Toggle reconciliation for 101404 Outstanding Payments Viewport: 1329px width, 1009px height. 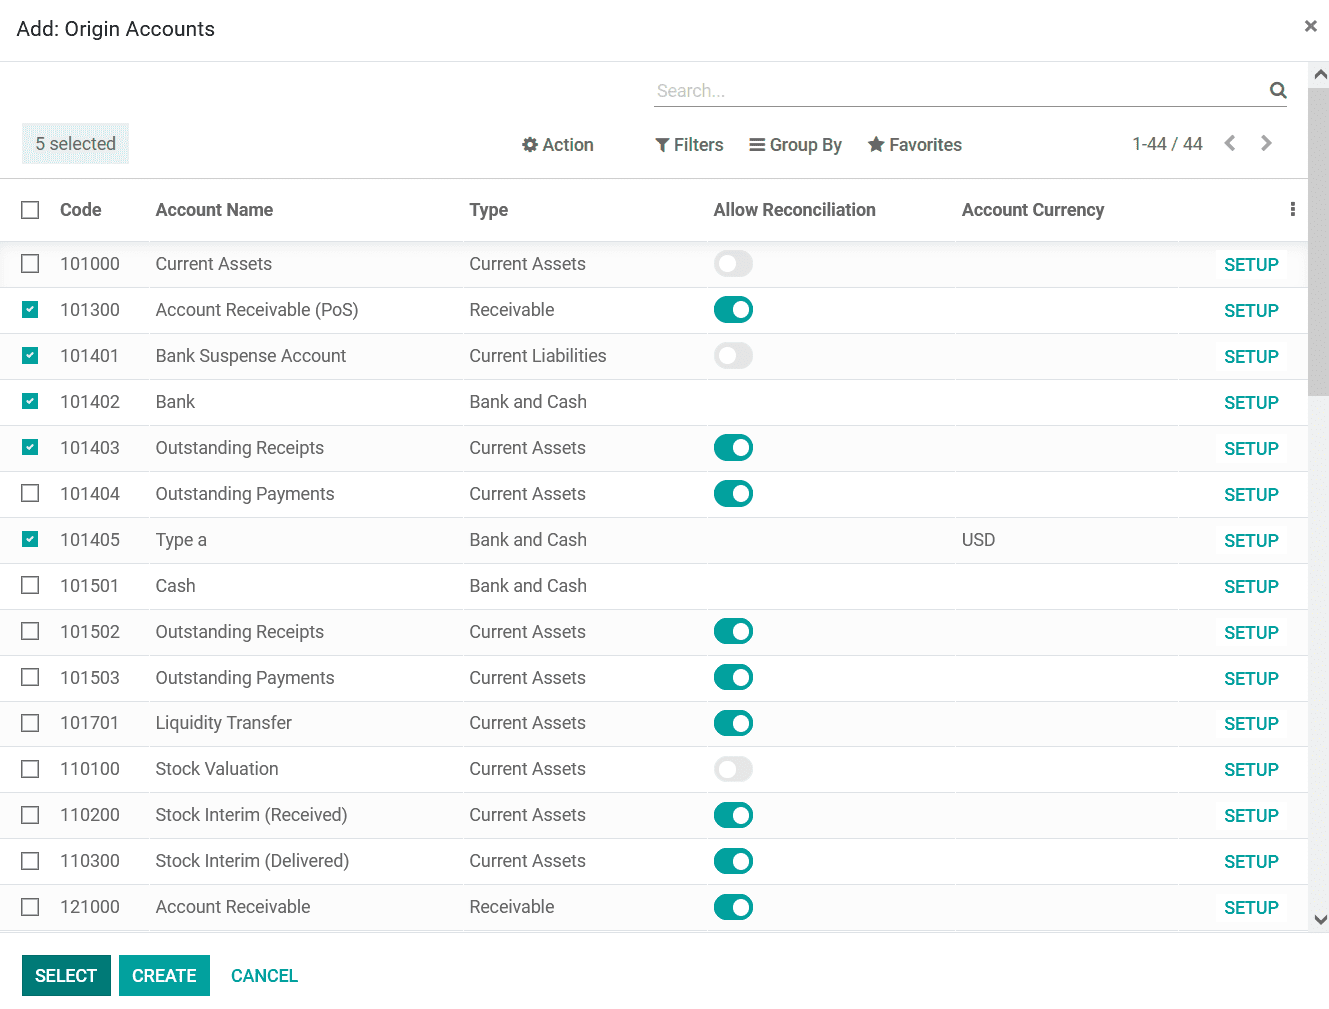point(733,494)
